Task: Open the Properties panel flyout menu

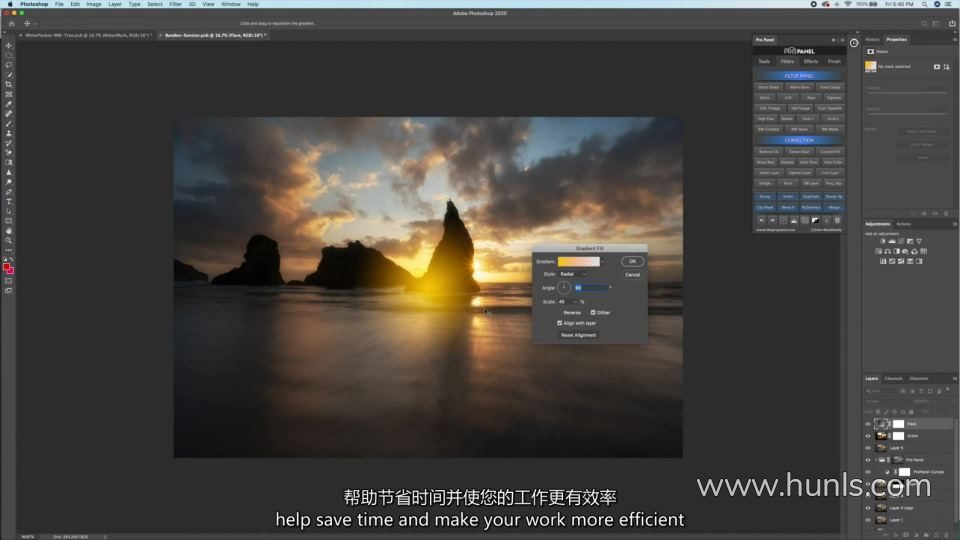Action: [x=954, y=39]
